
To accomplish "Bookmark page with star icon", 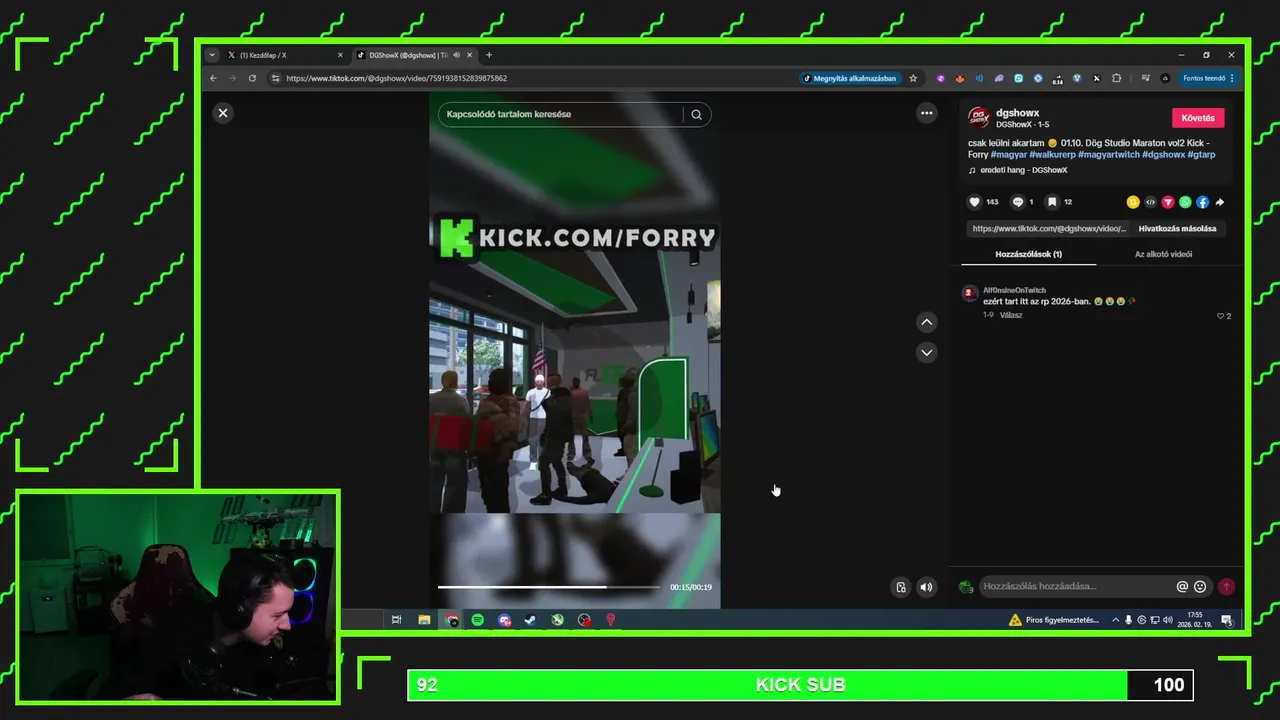I will pyautogui.click(x=913, y=78).
